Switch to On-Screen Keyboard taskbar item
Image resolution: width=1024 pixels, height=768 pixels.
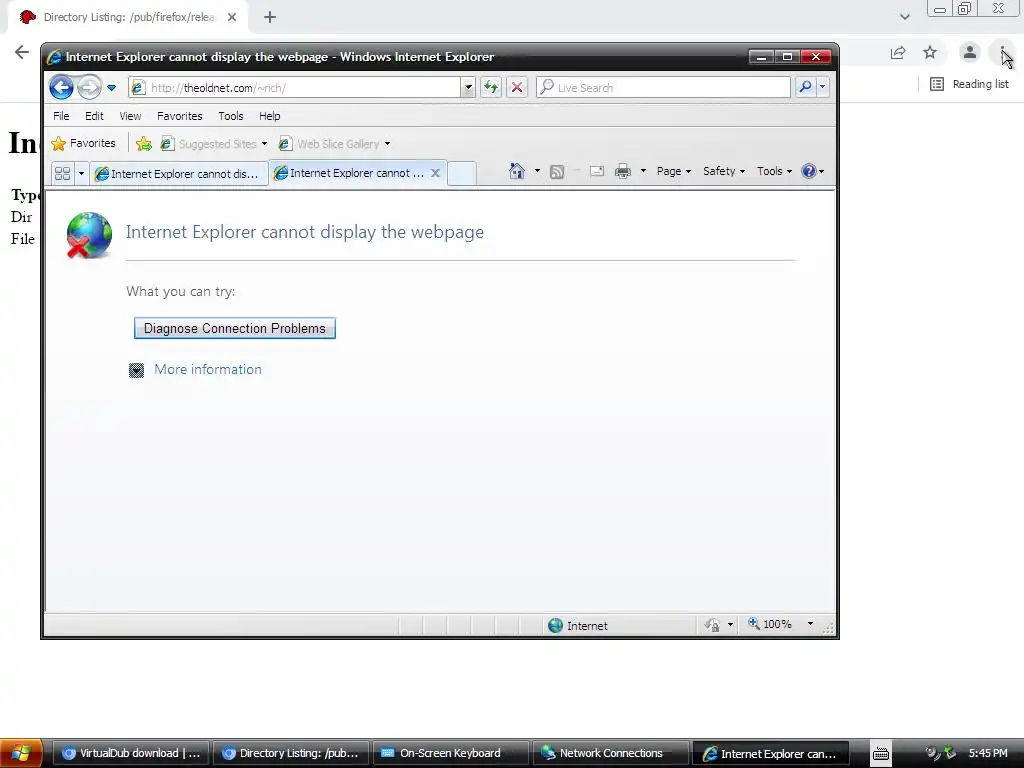[451, 753]
